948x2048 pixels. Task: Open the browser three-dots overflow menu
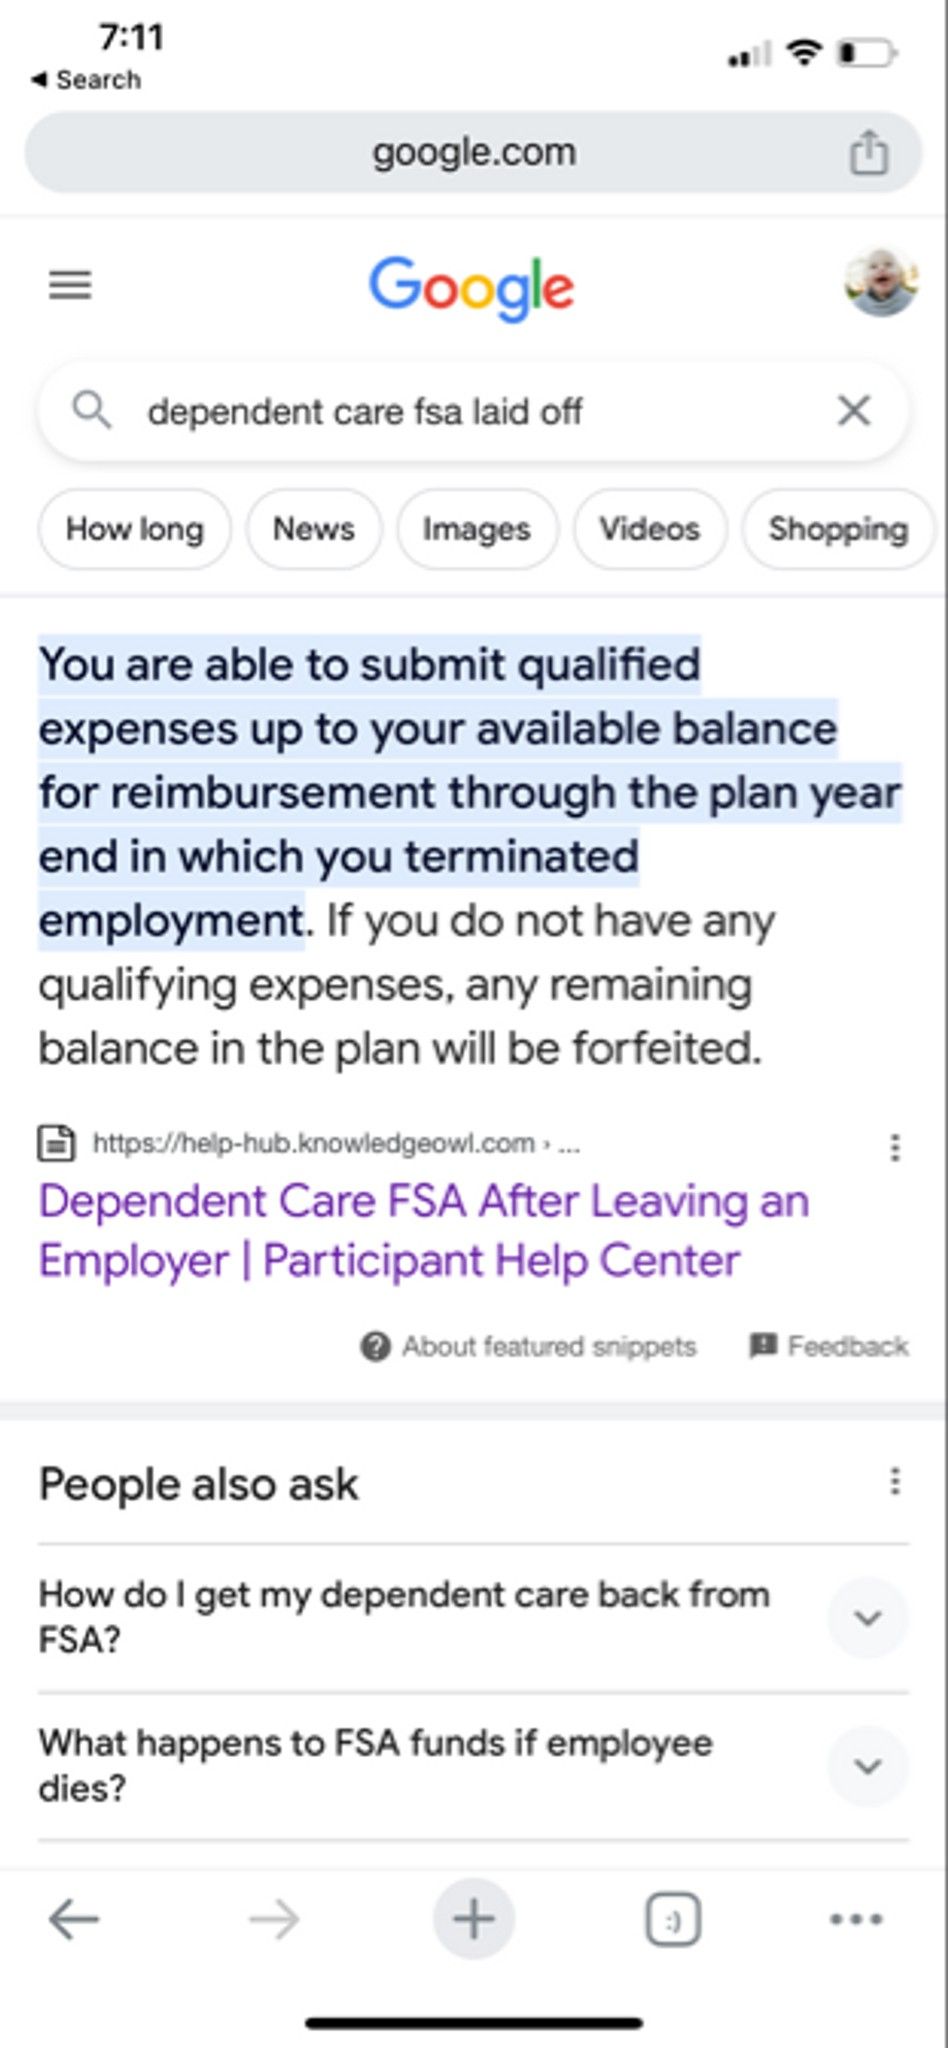tap(856, 1919)
